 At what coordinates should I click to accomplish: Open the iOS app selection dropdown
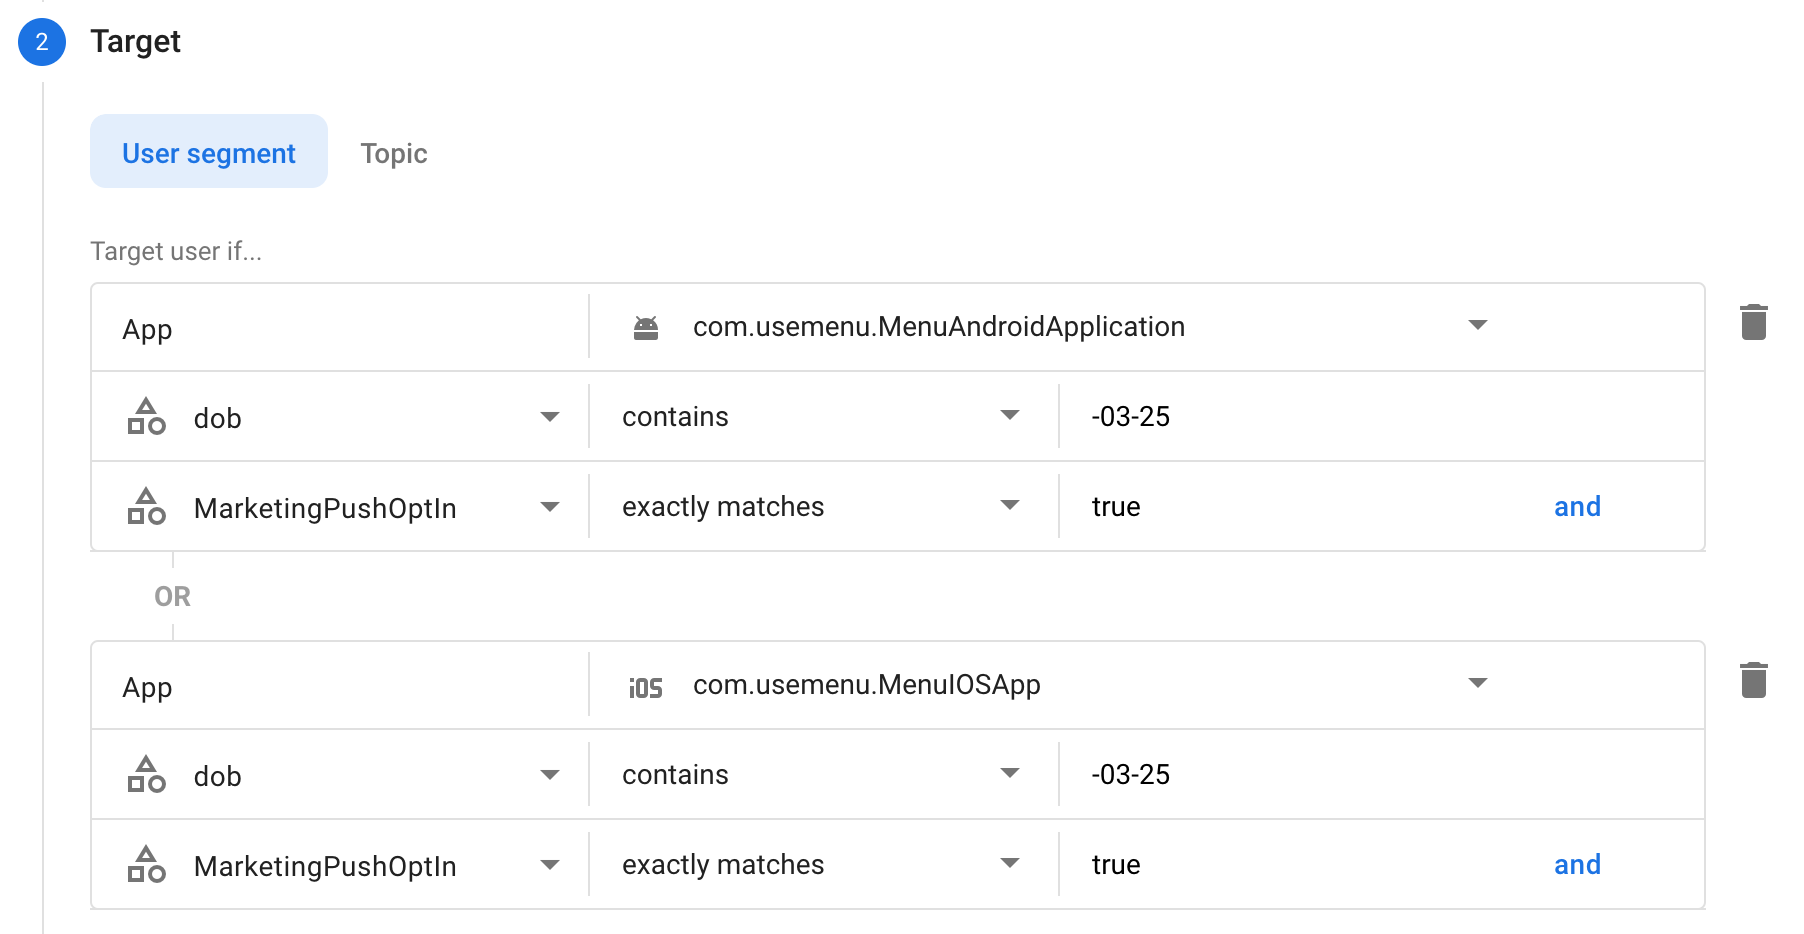(1478, 684)
